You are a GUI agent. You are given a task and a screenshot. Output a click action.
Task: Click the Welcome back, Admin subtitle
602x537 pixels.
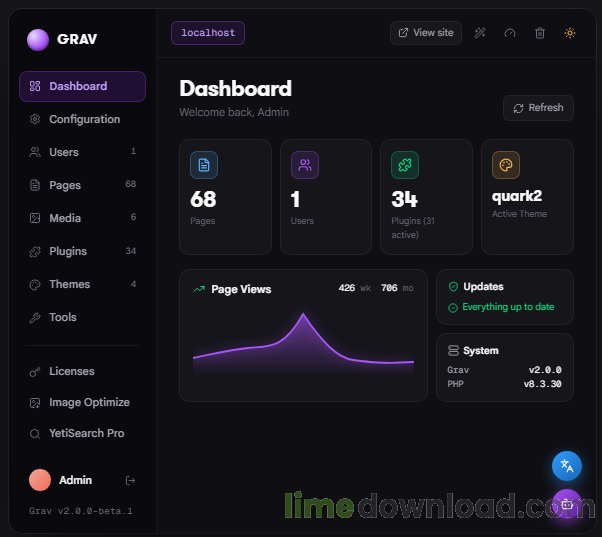[234, 112]
